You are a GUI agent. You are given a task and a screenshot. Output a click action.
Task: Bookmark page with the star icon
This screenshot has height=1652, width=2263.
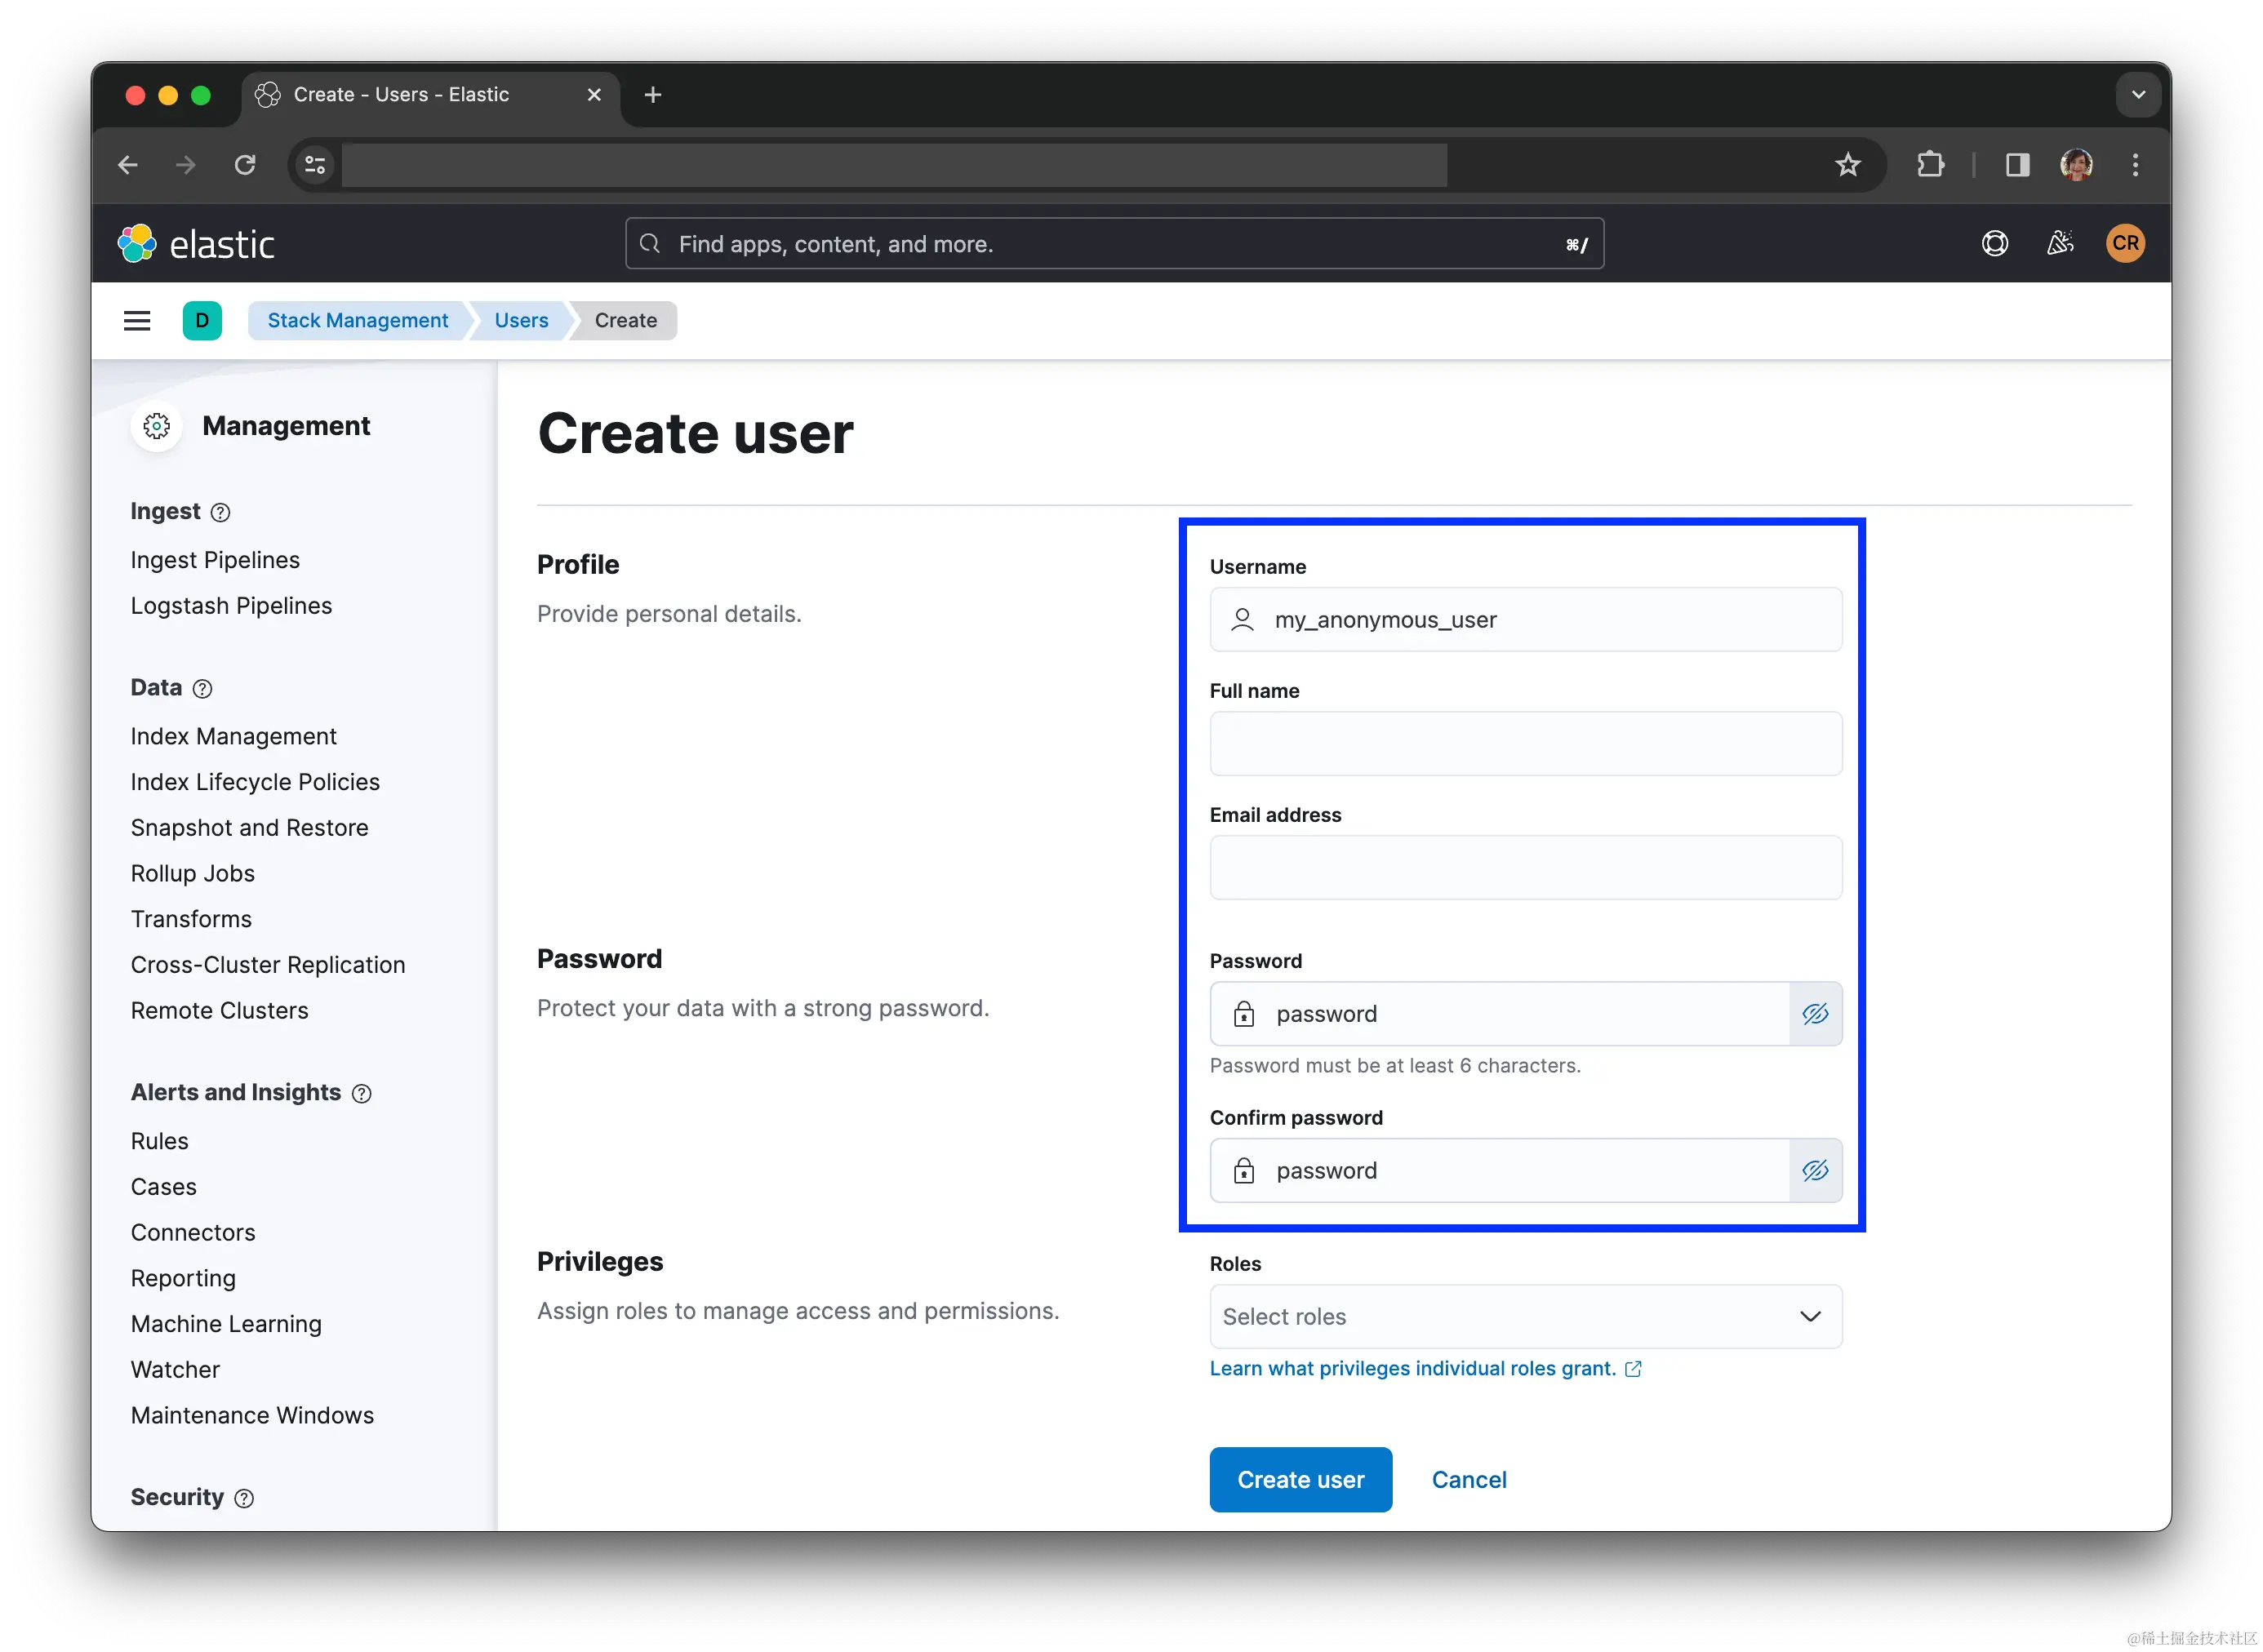pyautogui.click(x=1847, y=165)
